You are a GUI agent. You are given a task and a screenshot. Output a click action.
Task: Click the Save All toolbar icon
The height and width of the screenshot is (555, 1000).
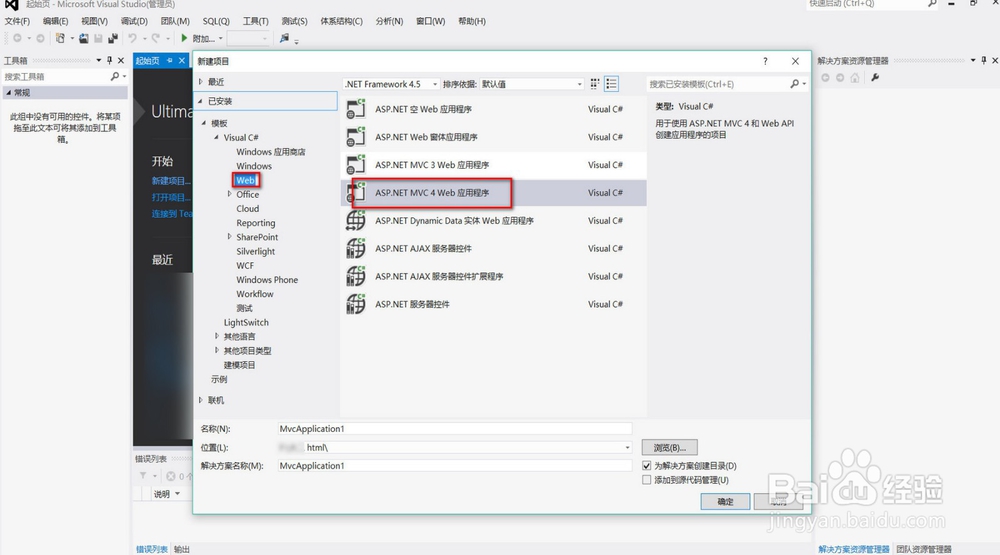coord(113,38)
